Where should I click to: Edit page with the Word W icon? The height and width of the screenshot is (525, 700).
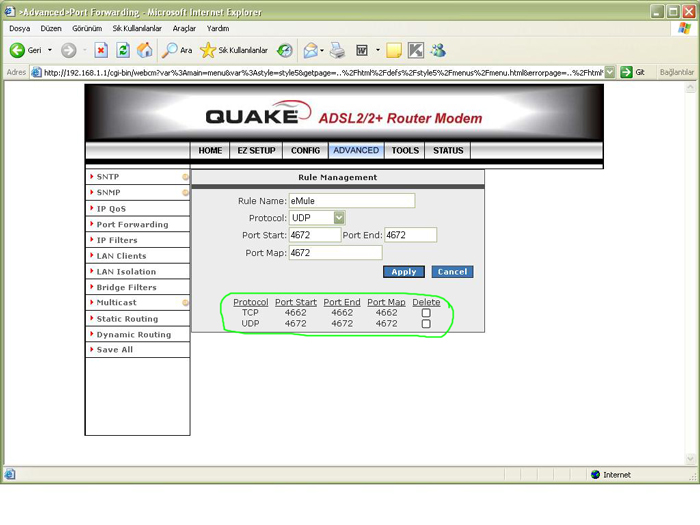tap(362, 50)
